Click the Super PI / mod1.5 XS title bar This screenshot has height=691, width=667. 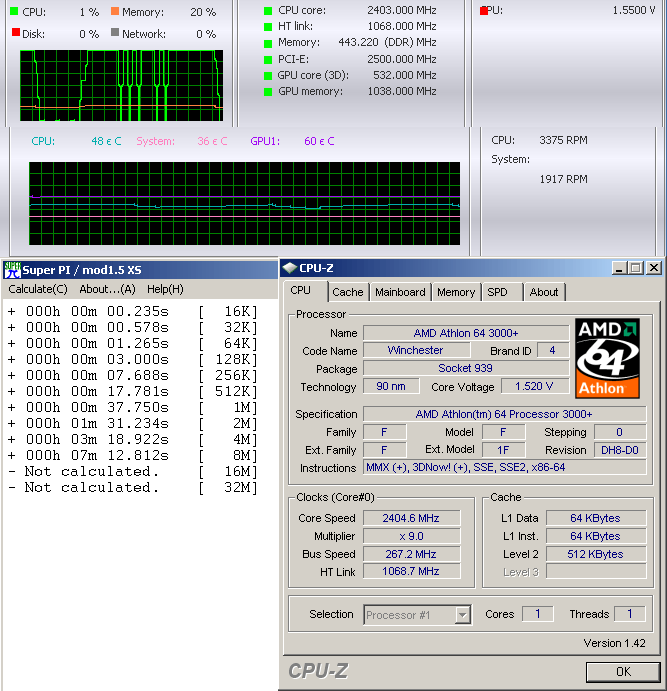pos(140,270)
